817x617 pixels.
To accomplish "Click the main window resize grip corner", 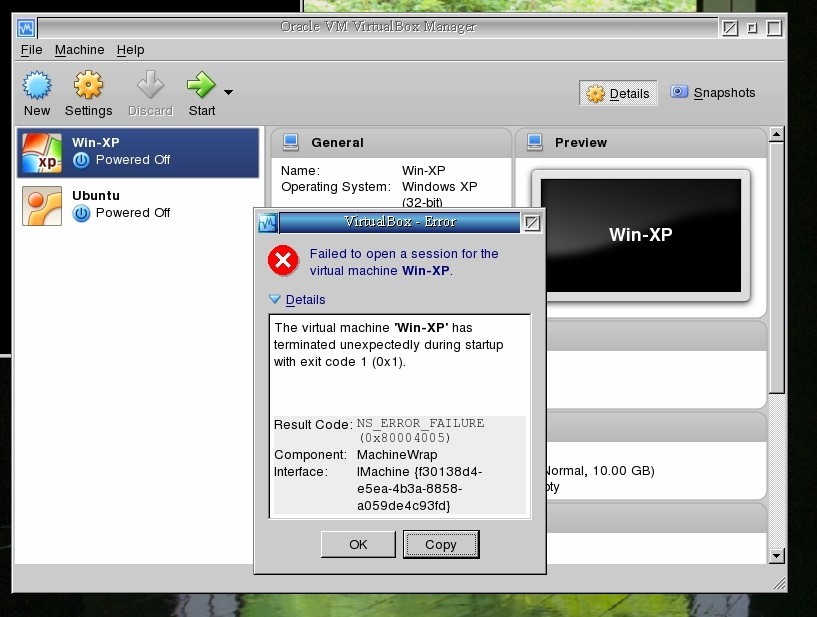I will pyautogui.click(x=778, y=584).
